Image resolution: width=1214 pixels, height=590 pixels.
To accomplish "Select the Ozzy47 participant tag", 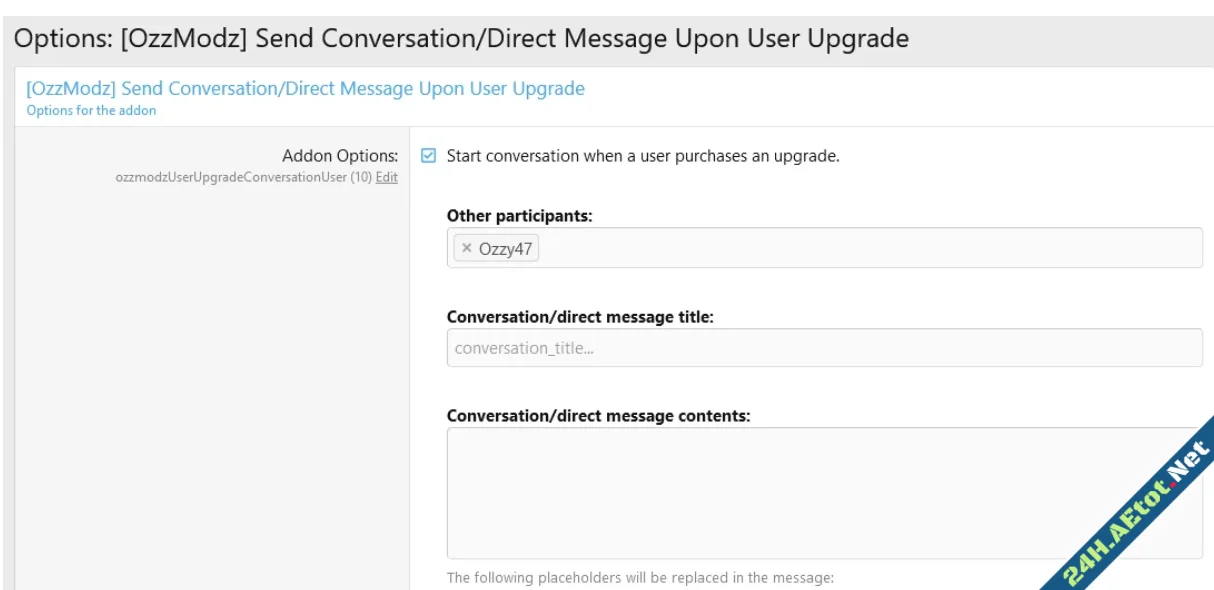I will tap(505, 249).
